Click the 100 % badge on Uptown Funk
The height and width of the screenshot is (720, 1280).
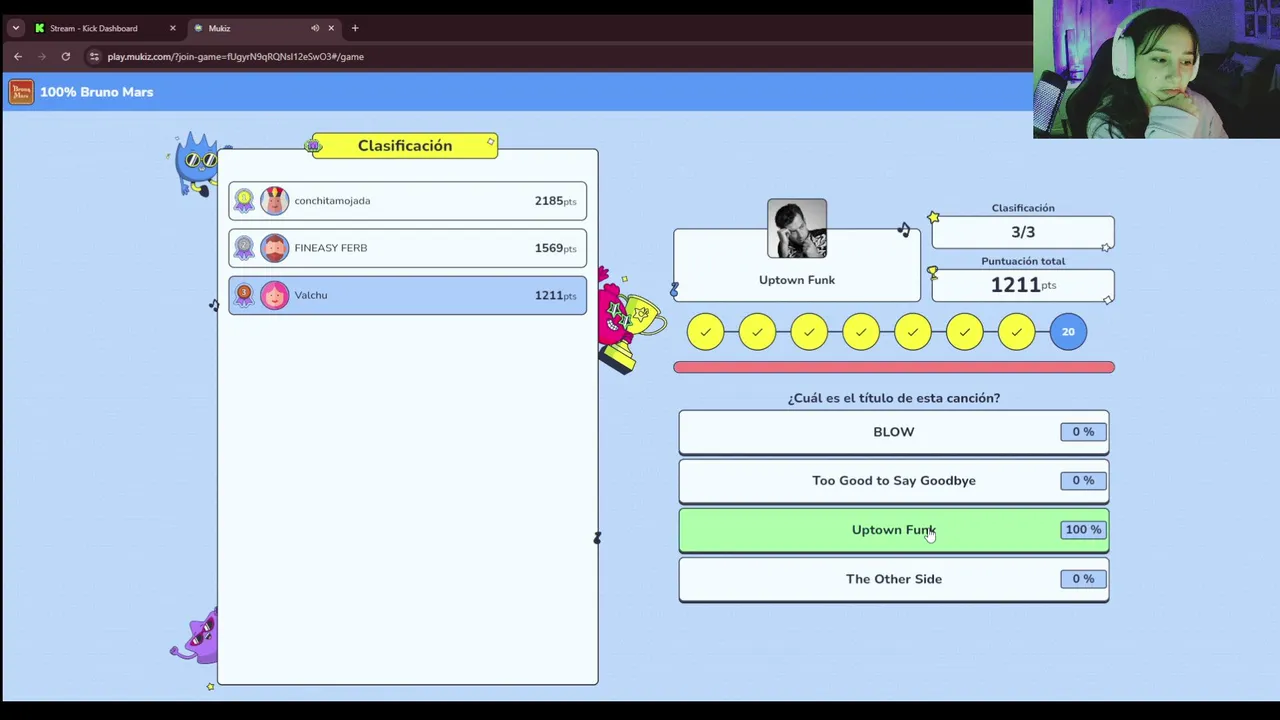coord(1083,530)
